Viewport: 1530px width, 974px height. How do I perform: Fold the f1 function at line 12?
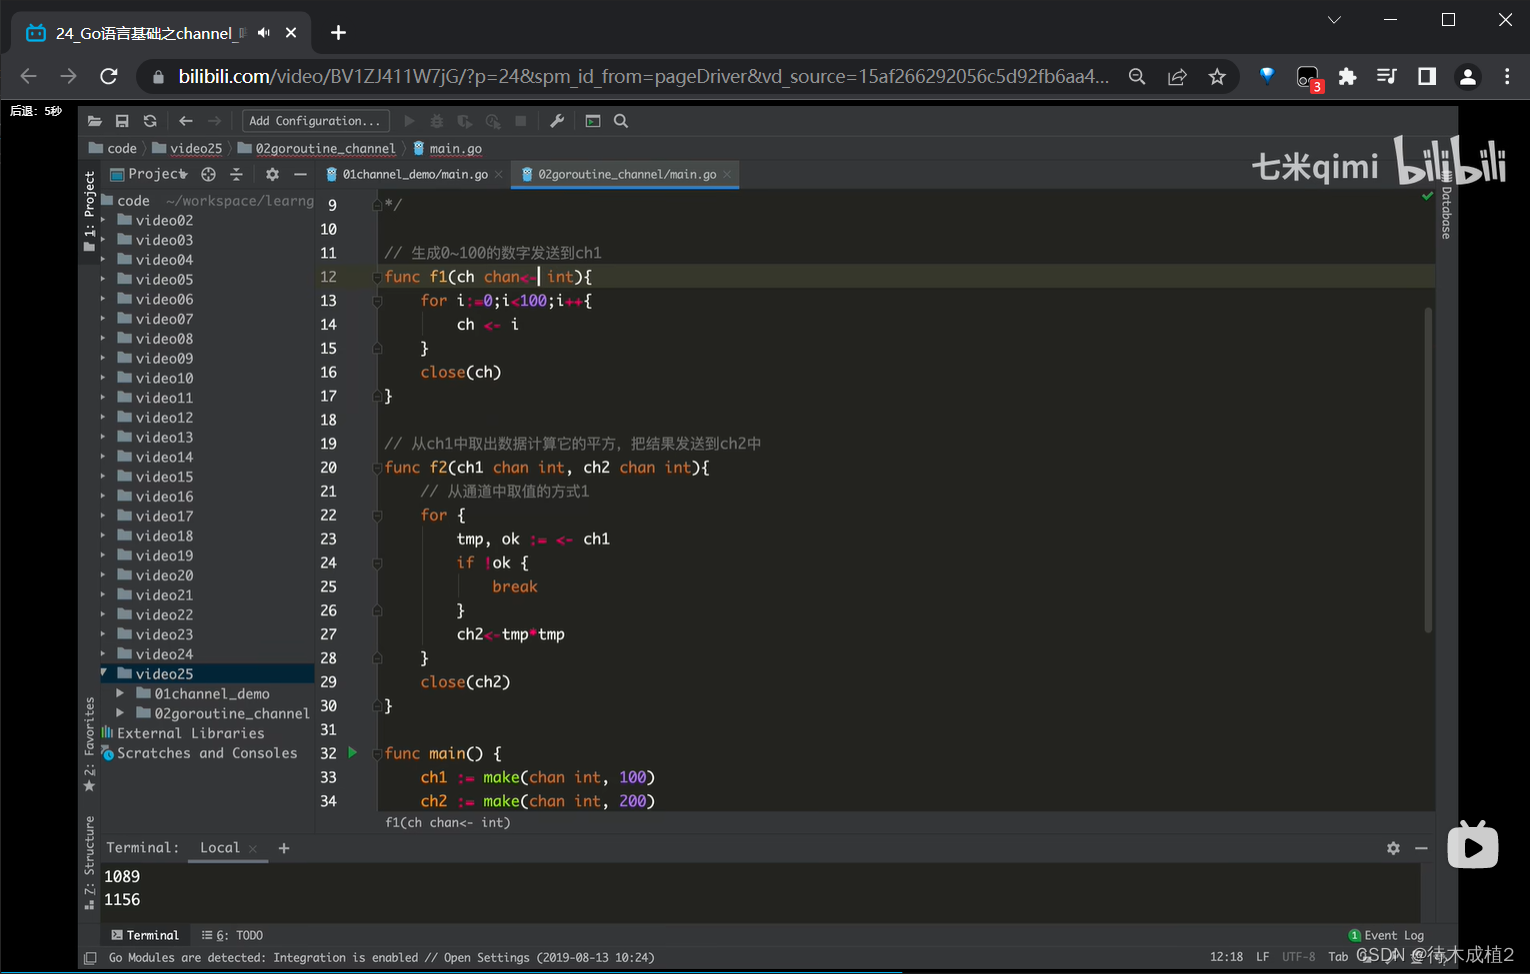point(377,277)
